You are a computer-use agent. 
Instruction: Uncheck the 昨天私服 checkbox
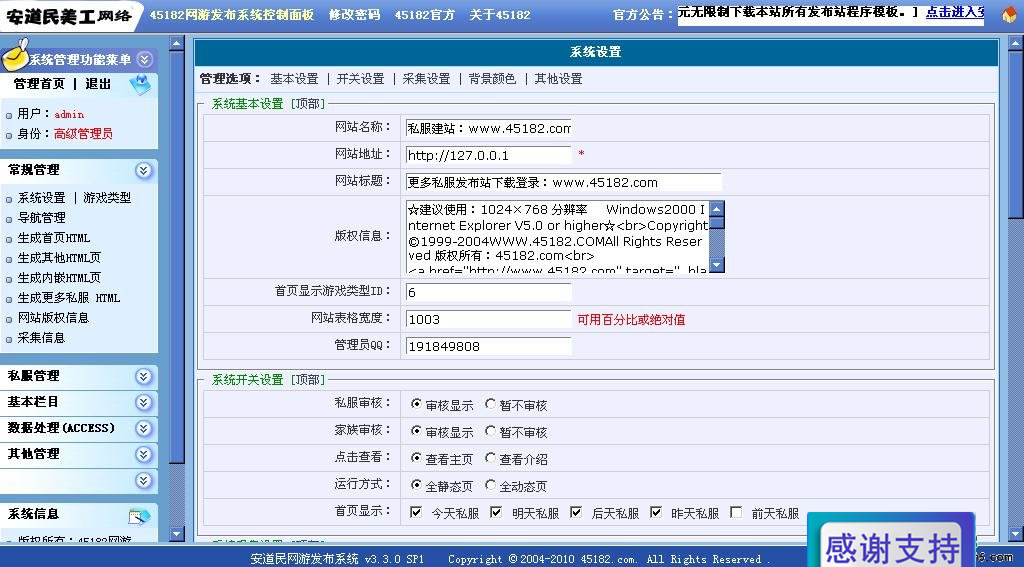(656, 512)
